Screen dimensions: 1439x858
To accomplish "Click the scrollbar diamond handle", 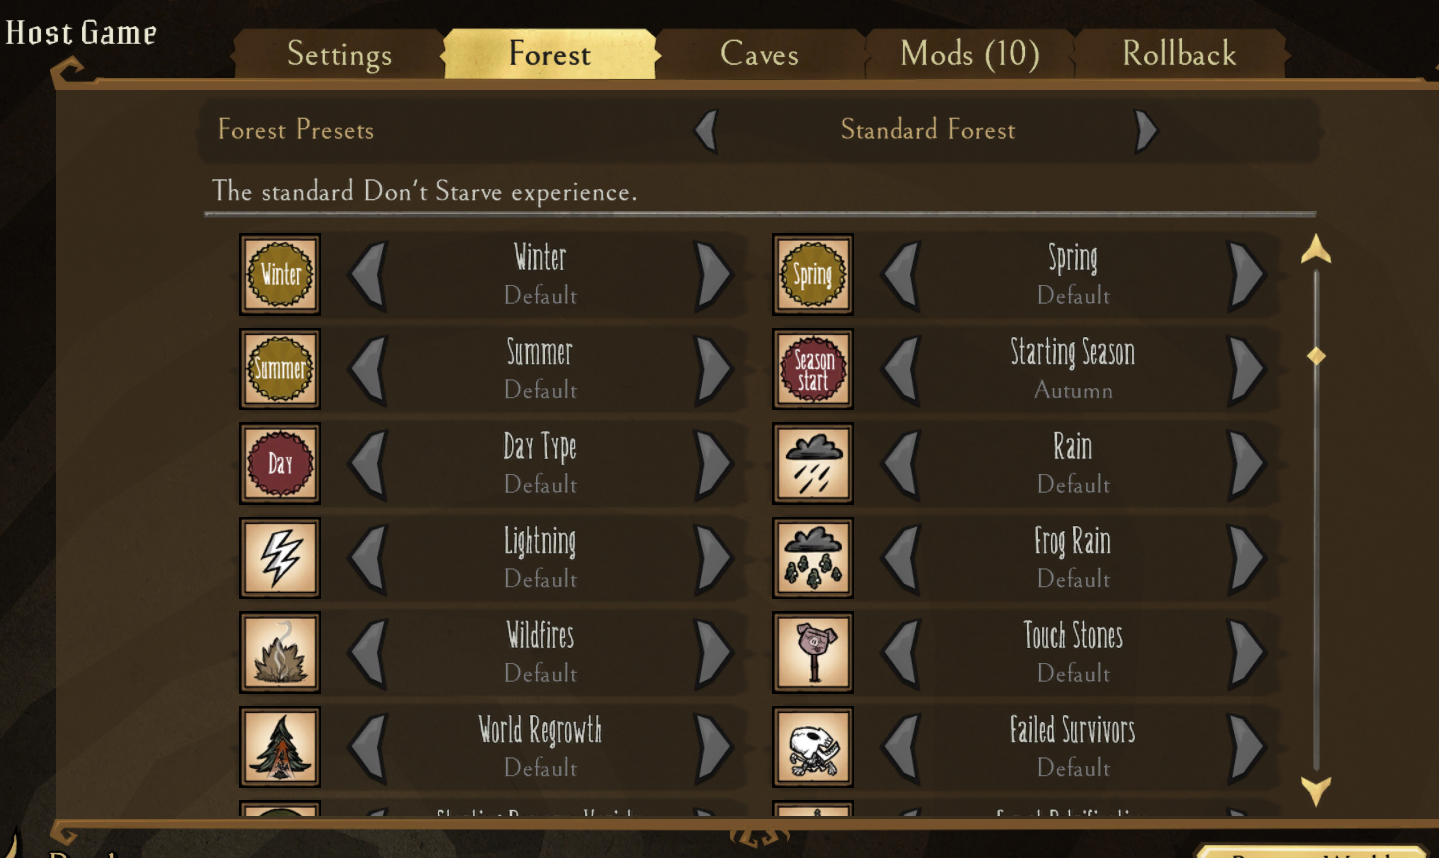I will coord(1316,356).
